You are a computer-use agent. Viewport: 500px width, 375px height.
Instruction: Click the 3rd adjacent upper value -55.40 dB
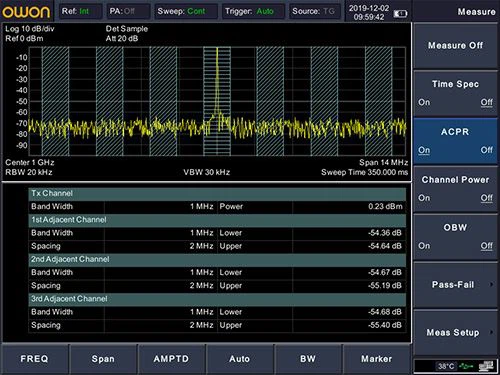coord(385,325)
